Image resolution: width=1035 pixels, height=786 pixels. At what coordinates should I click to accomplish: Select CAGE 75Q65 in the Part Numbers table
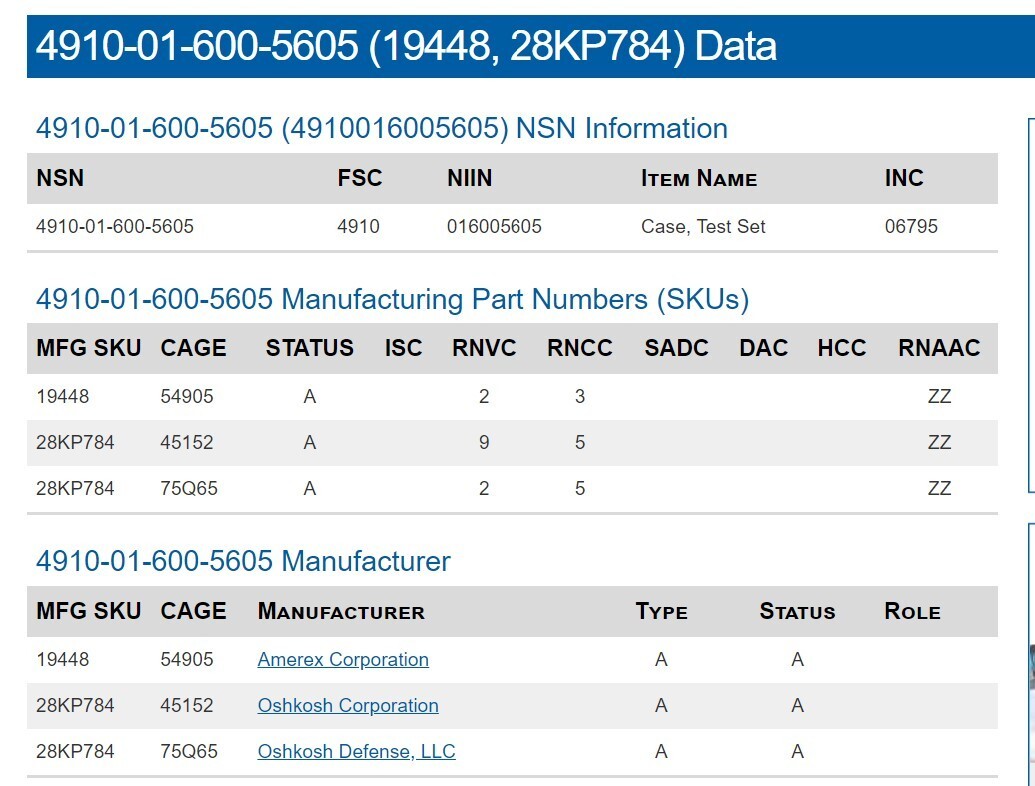189,489
